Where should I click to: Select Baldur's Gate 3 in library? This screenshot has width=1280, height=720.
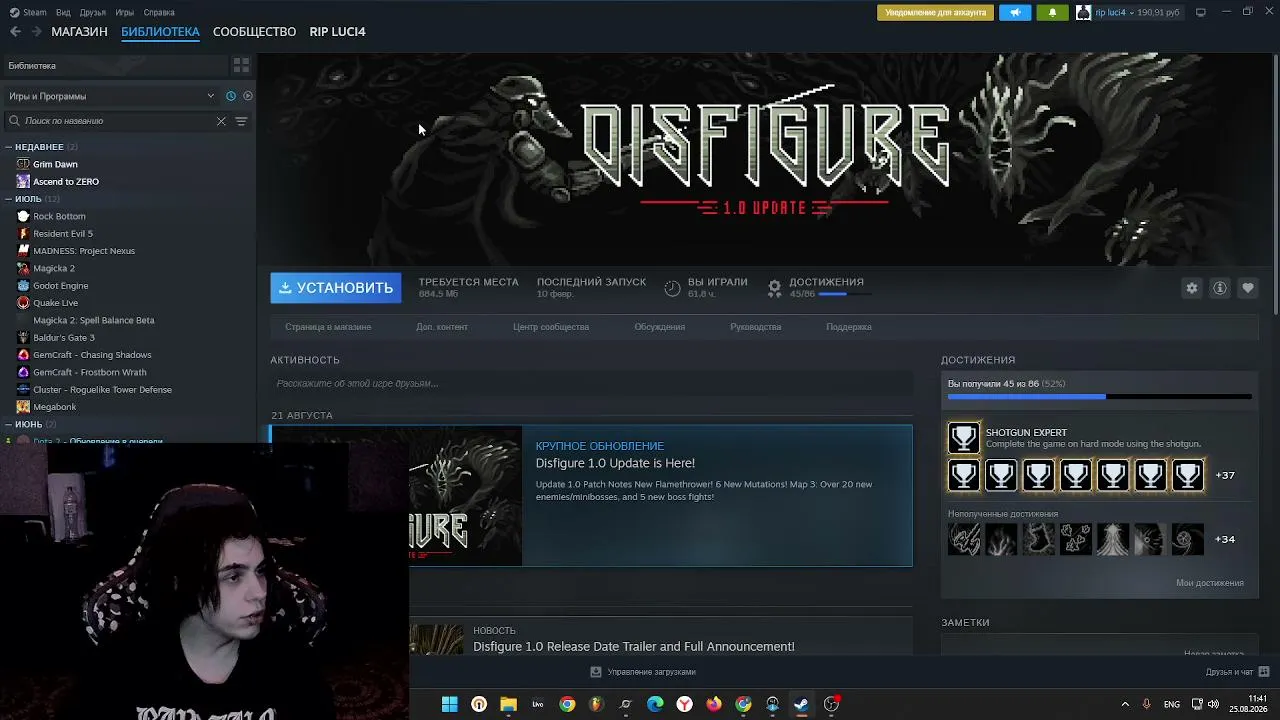click(64, 338)
